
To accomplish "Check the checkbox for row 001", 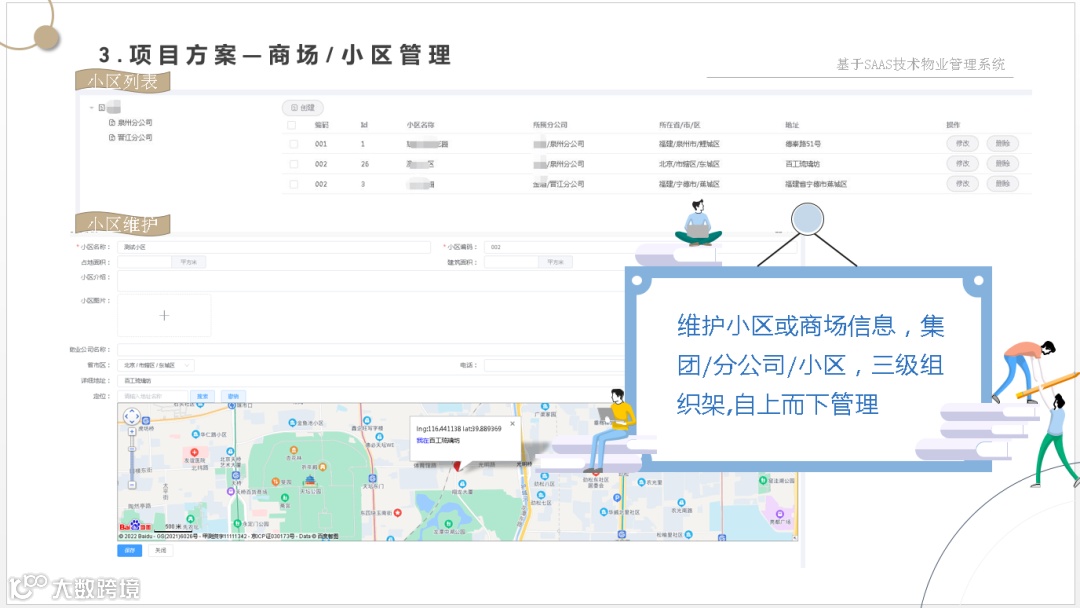I will [293, 144].
